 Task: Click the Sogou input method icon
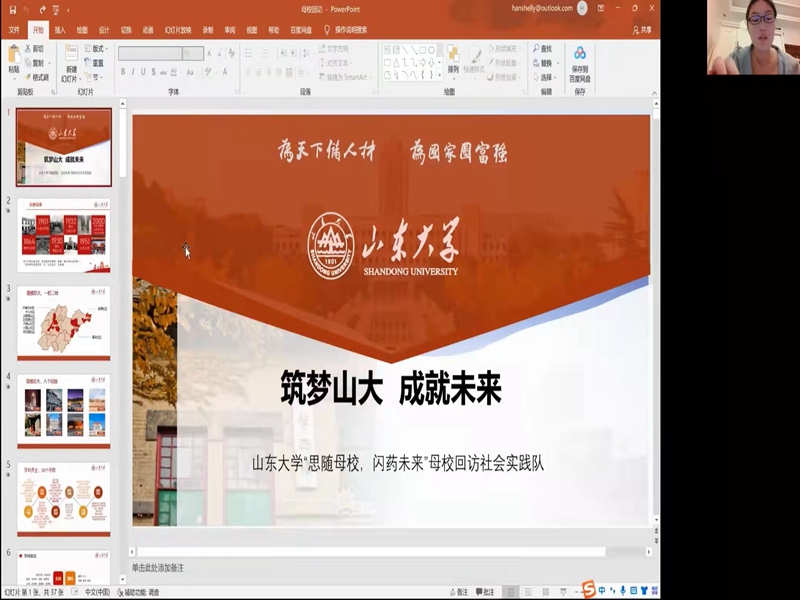pos(589,590)
